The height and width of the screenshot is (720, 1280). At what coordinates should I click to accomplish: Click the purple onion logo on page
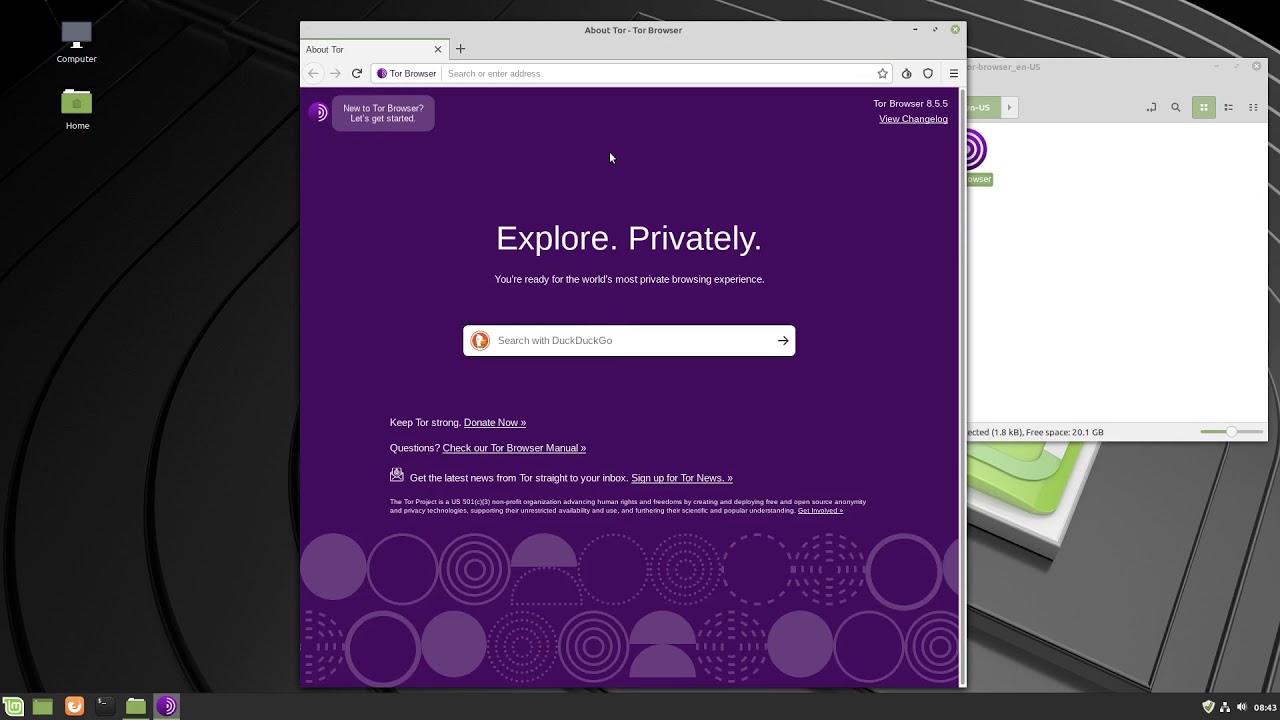point(318,112)
